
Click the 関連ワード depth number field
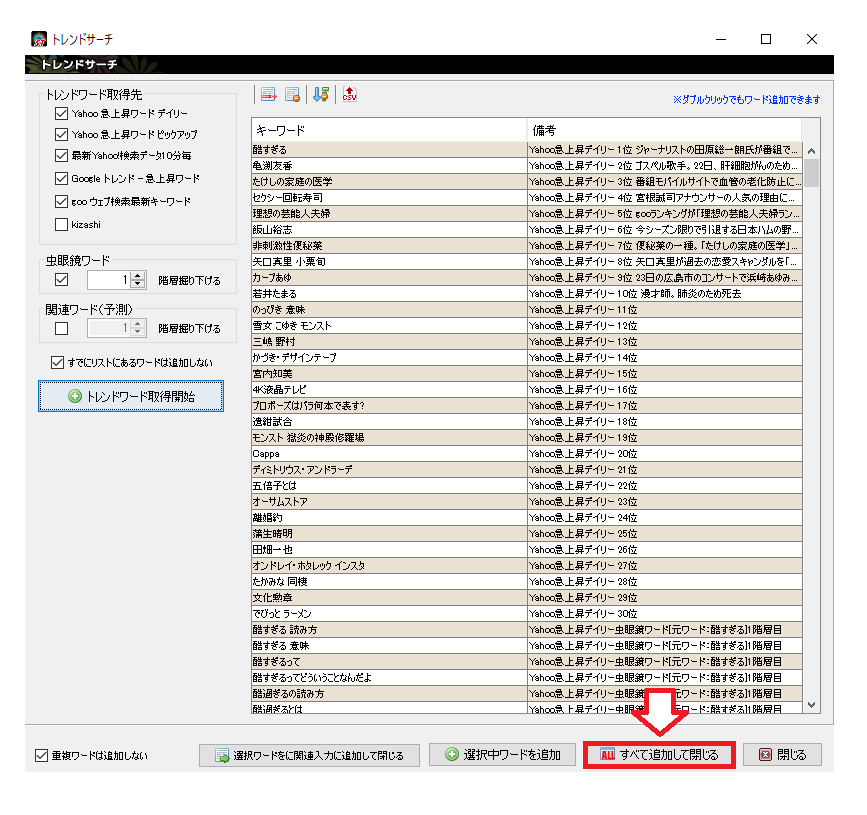(109, 328)
